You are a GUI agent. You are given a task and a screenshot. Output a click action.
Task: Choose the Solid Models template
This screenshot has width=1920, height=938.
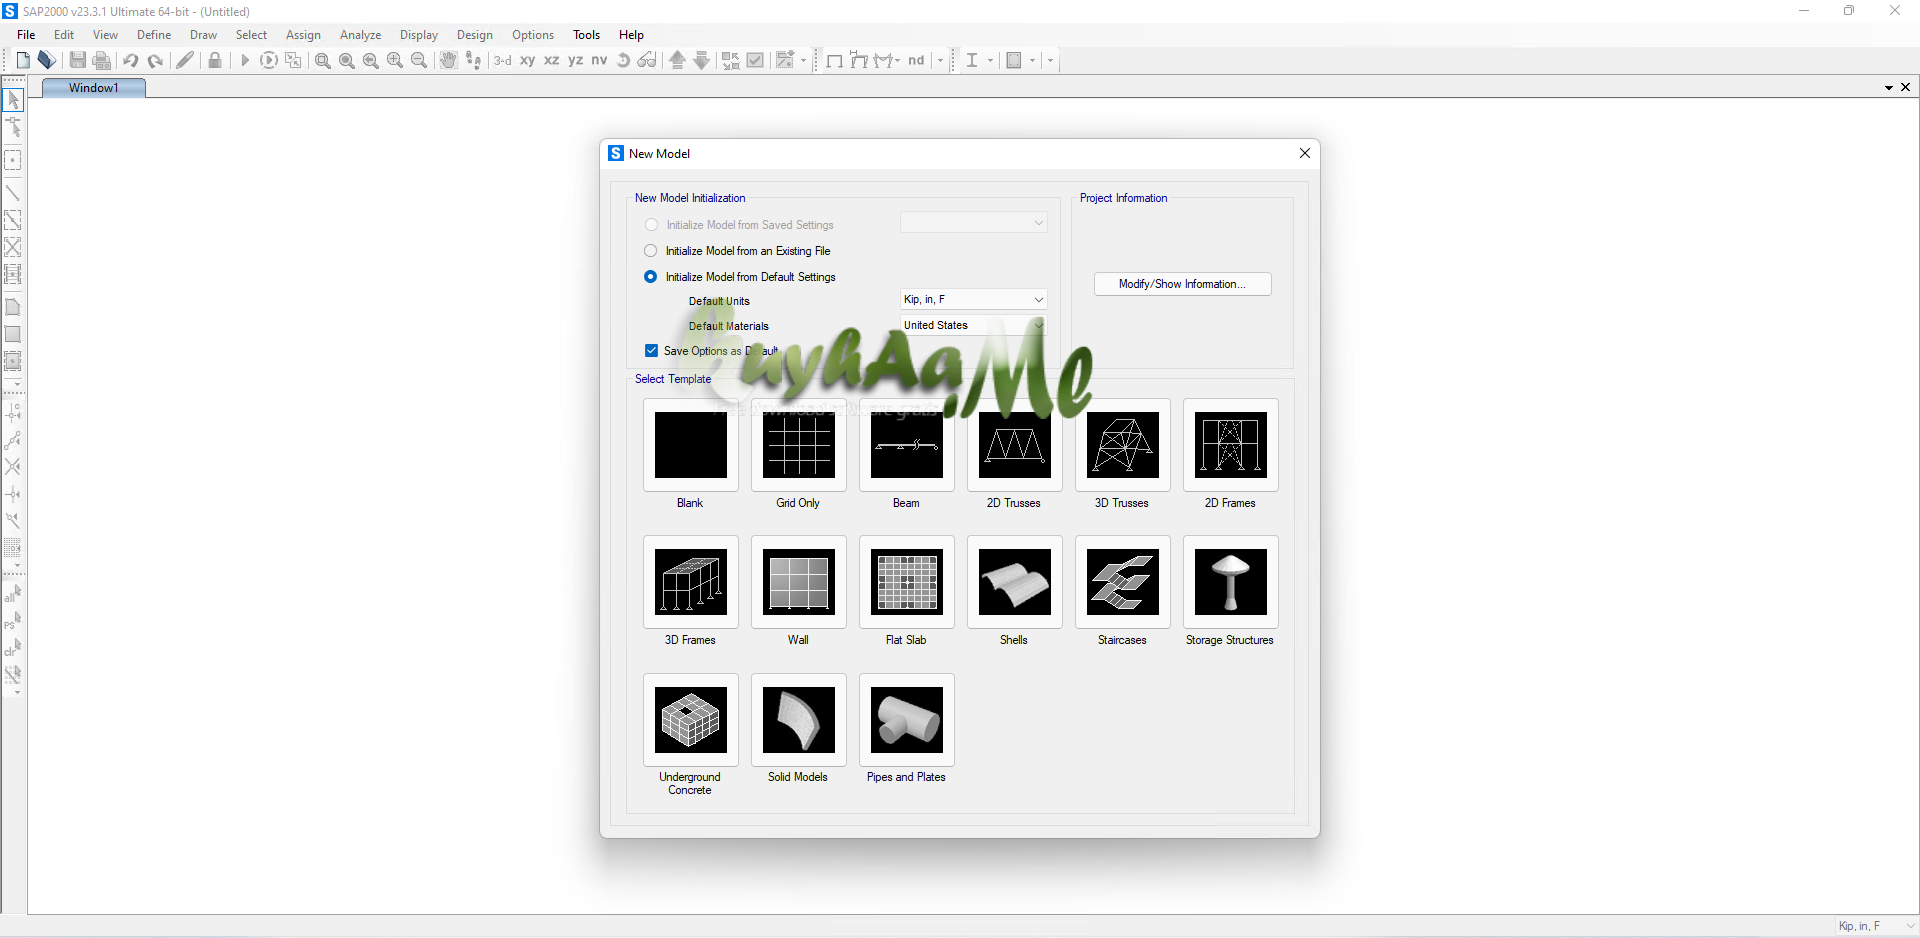coord(799,720)
